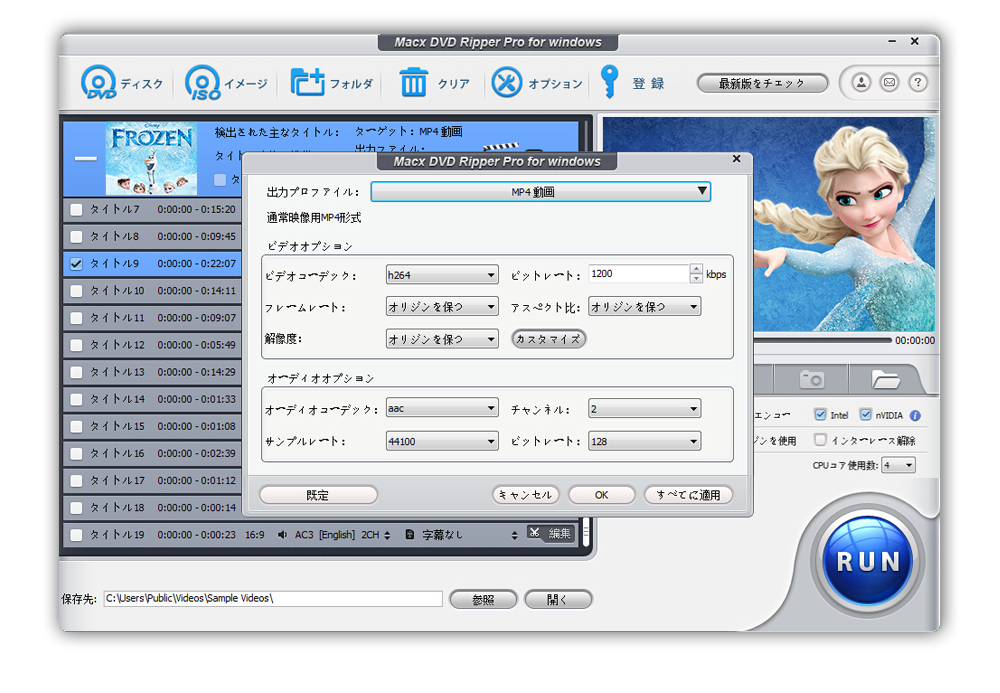1000x693 pixels.
Task: Open the オーディオコーデック aac dropdown
Action: [x=441, y=408]
